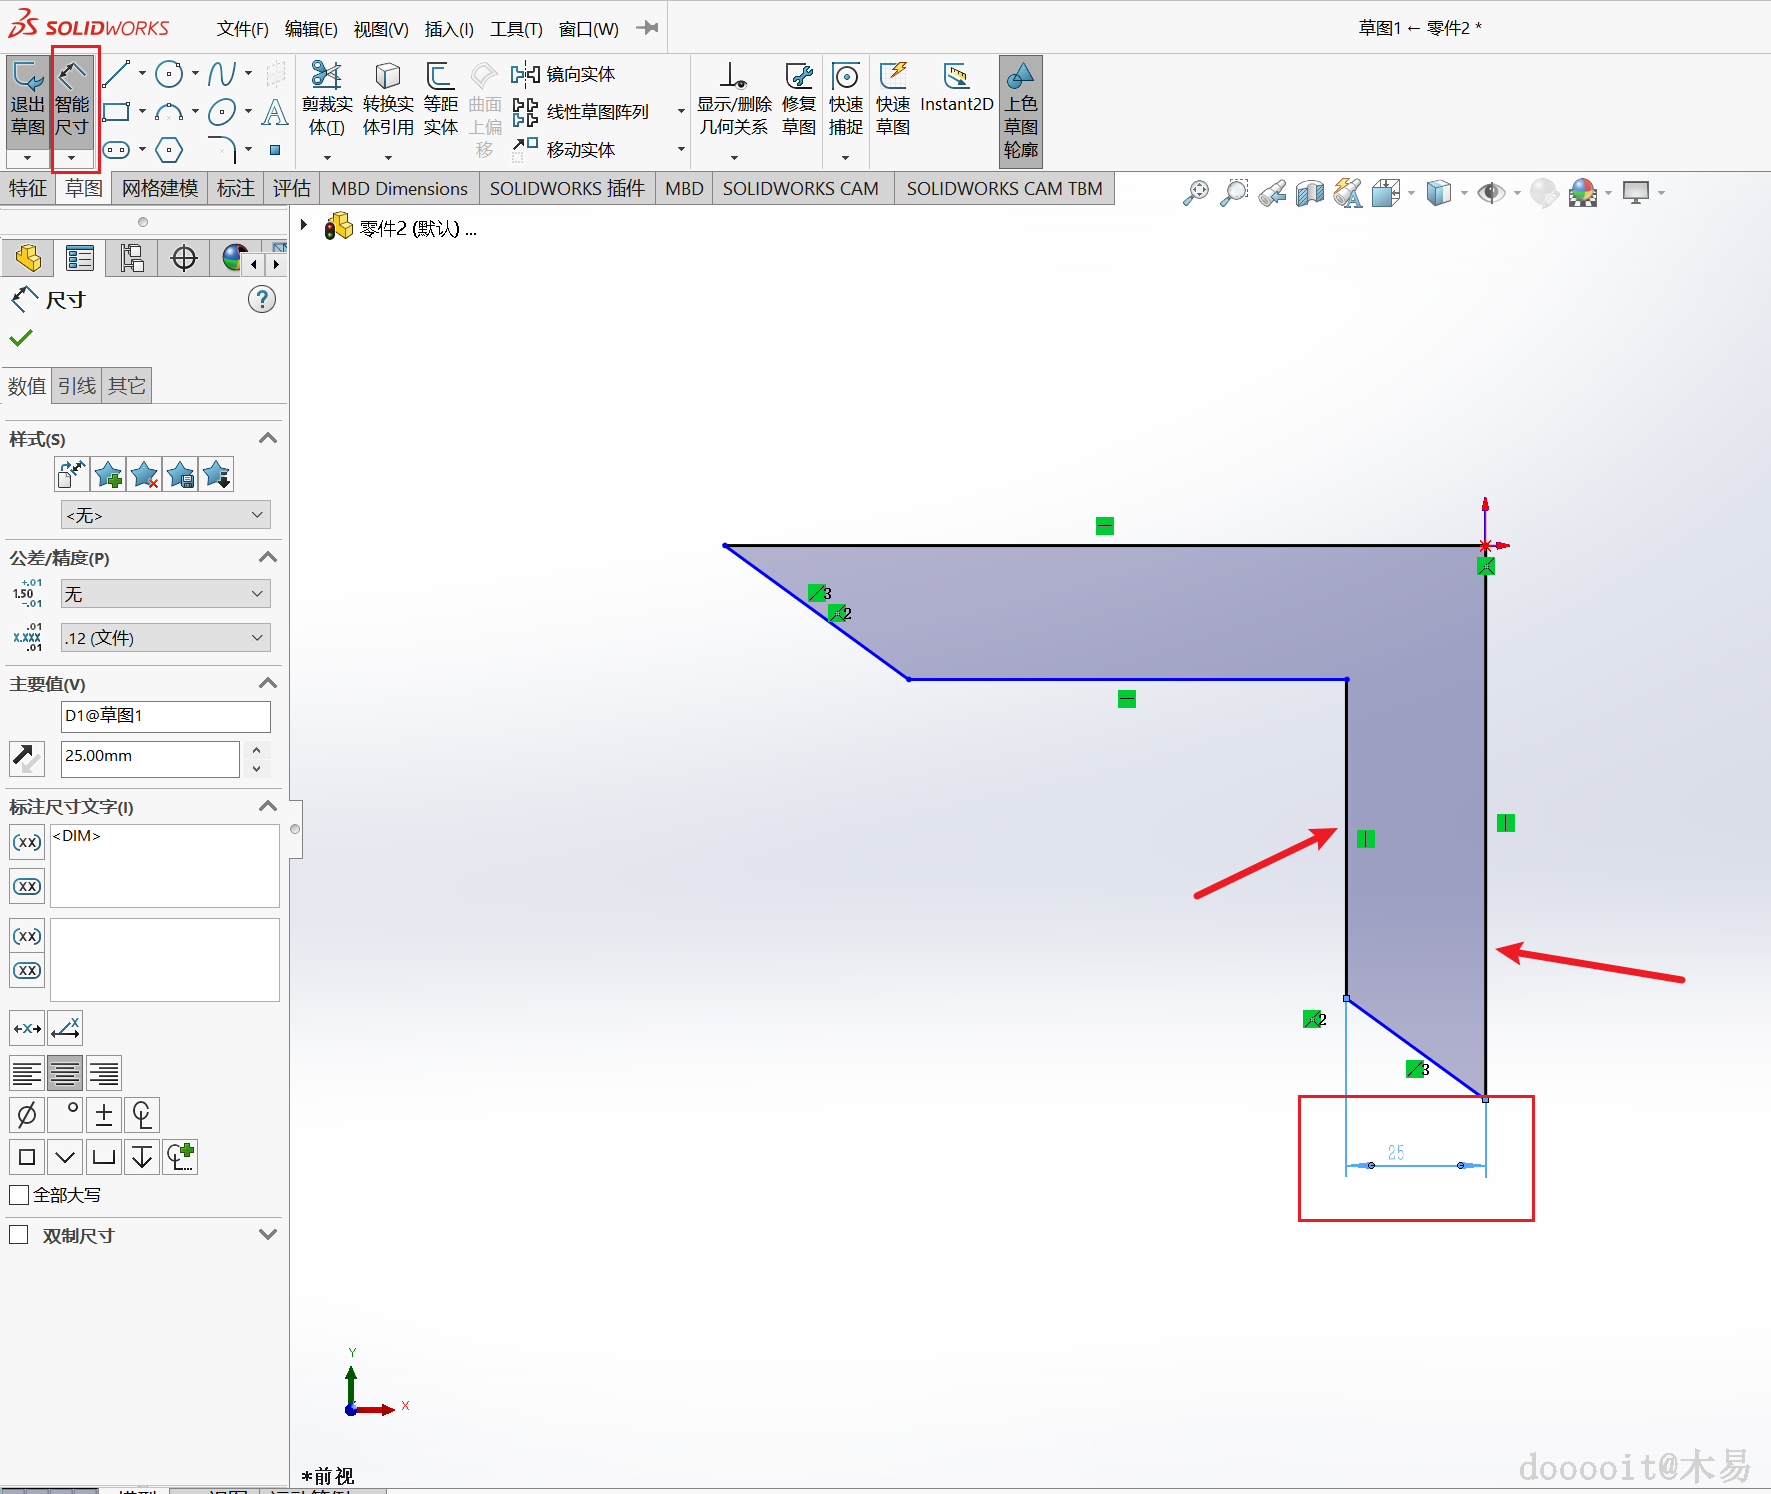Screen dimensions: 1771x1494
Task: Check the 双制尺寸 (dual dimension) checkbox
Action: (x=19, y=1235)
